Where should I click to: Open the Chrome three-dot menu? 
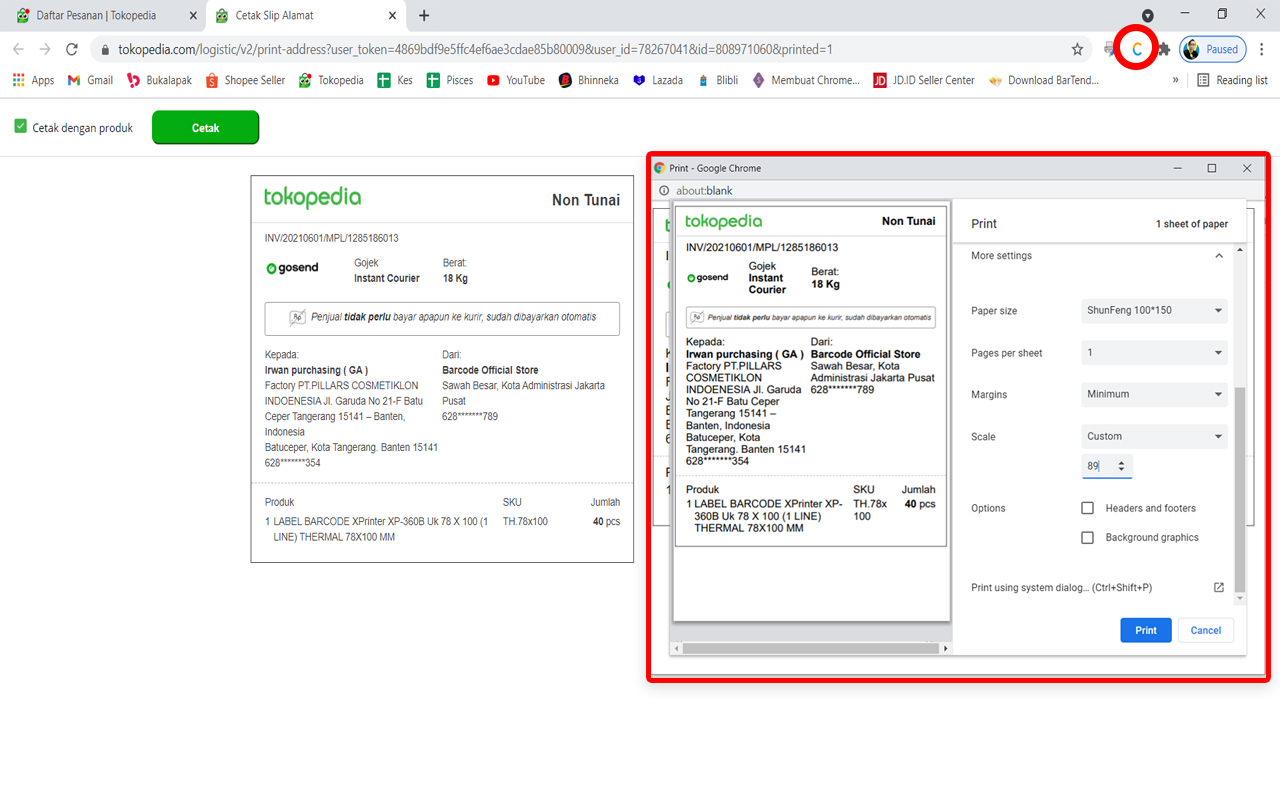[1261, 49]
